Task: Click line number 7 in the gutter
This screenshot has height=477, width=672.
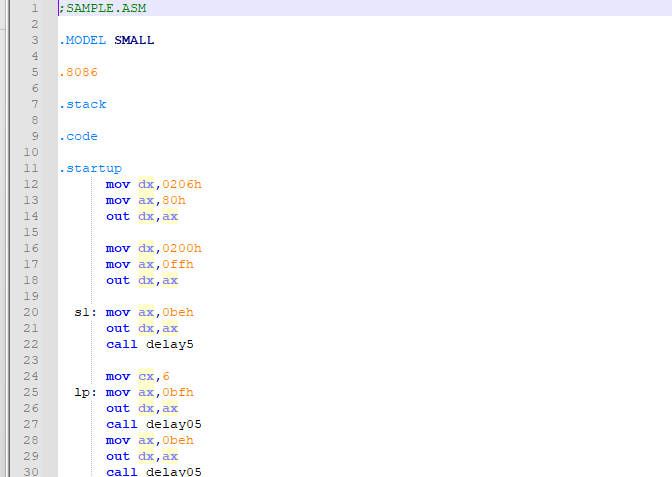Action: coord(35,104)
